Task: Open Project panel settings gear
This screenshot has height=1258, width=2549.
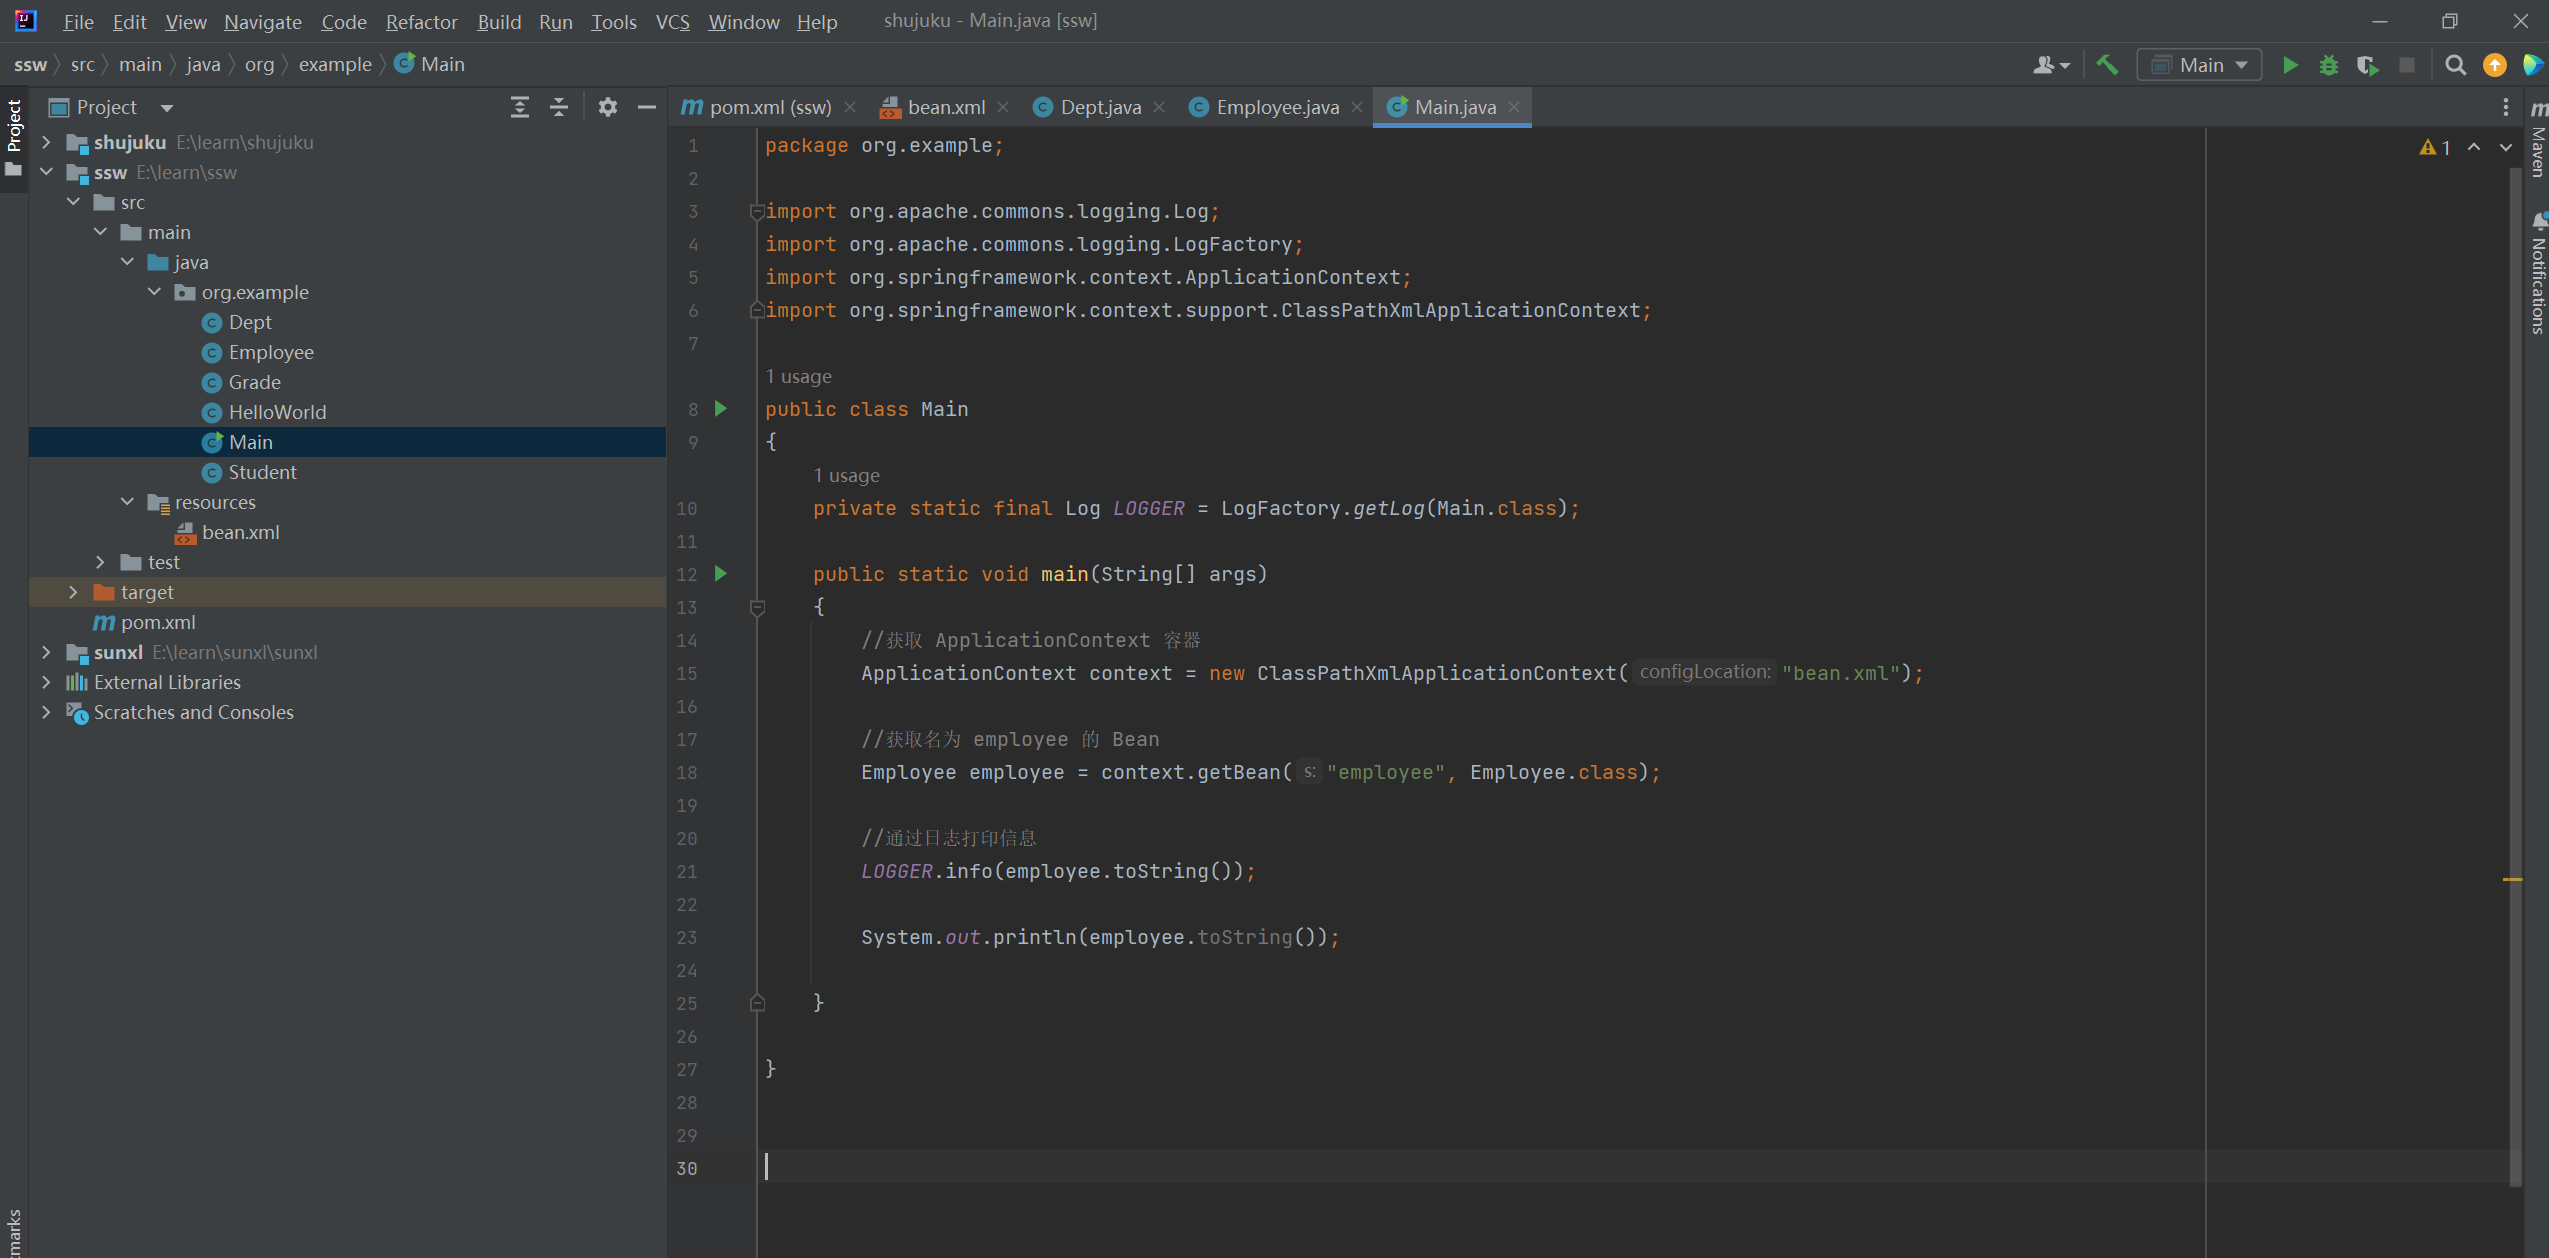Action: [x=607, y=107]
